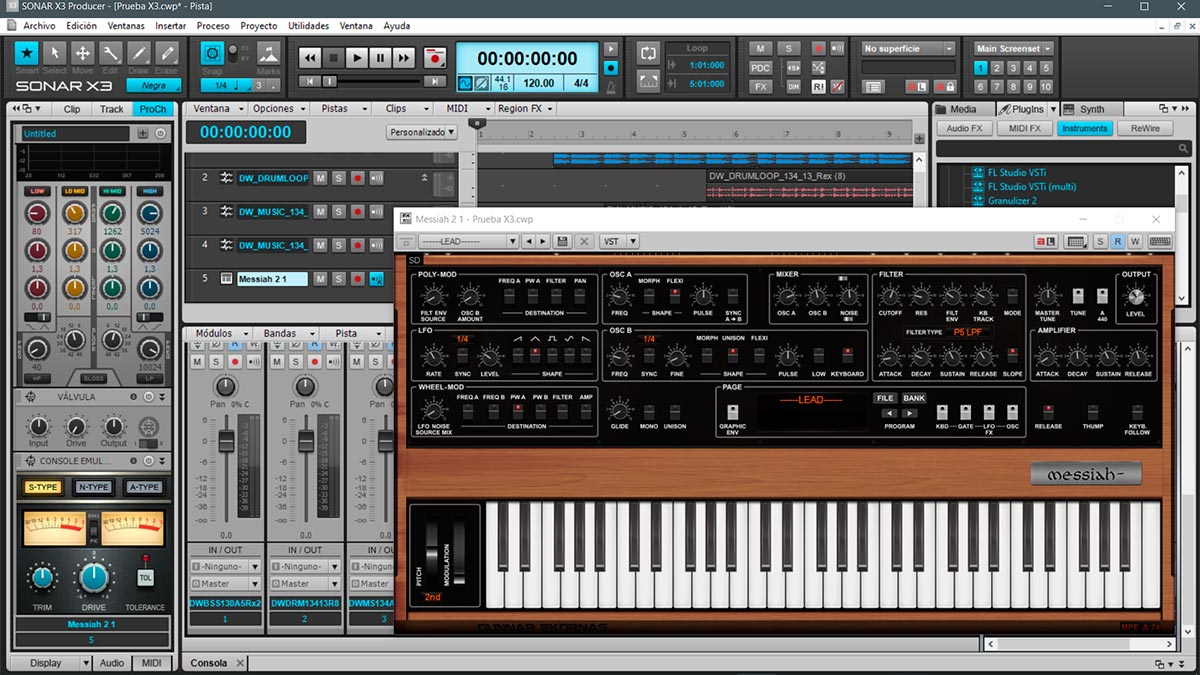Open the Pistas dropdown menu
Viewport: 1200px width, 675px height.
(340, 108)
